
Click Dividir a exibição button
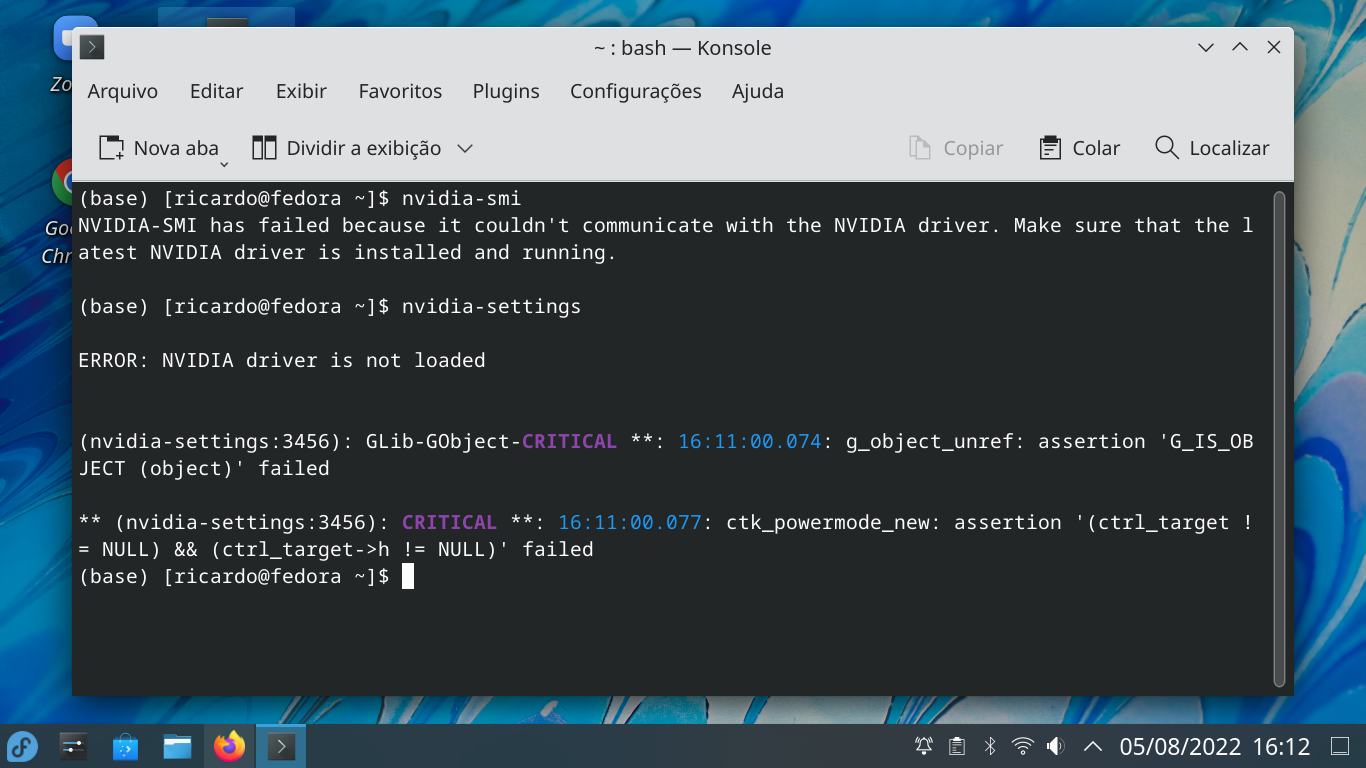click(346, 148)
